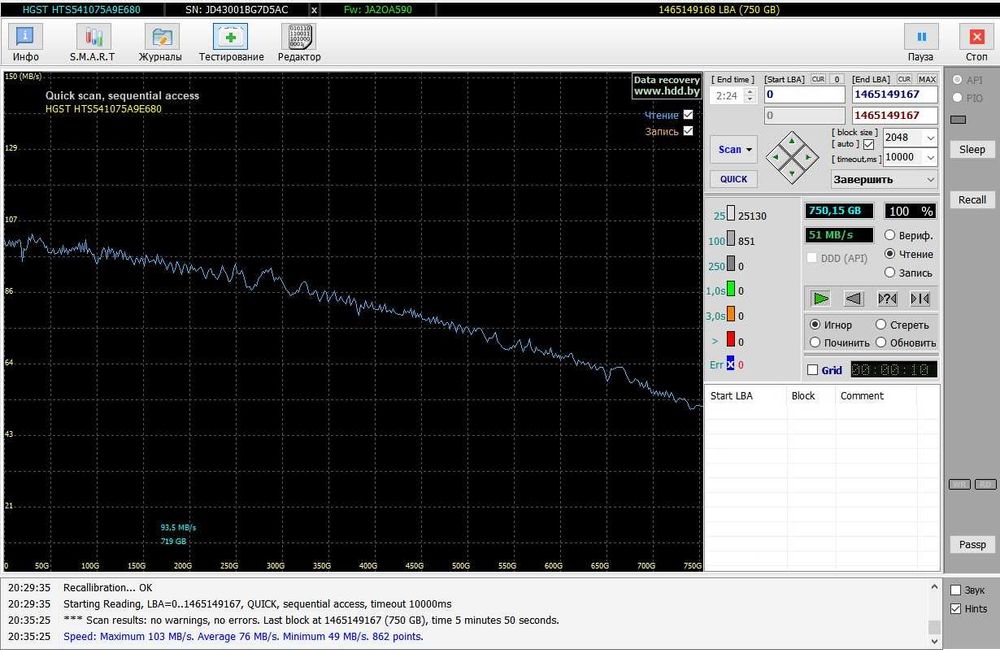
Task: Toggle the Чтение graph line checkbox
Action: pos(688,115)
